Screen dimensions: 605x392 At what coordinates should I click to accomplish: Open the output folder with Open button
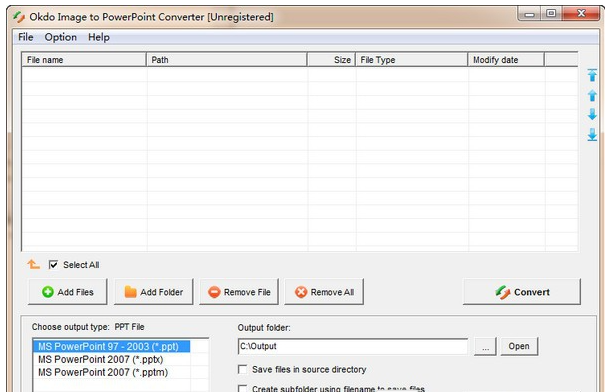(519, 346)
